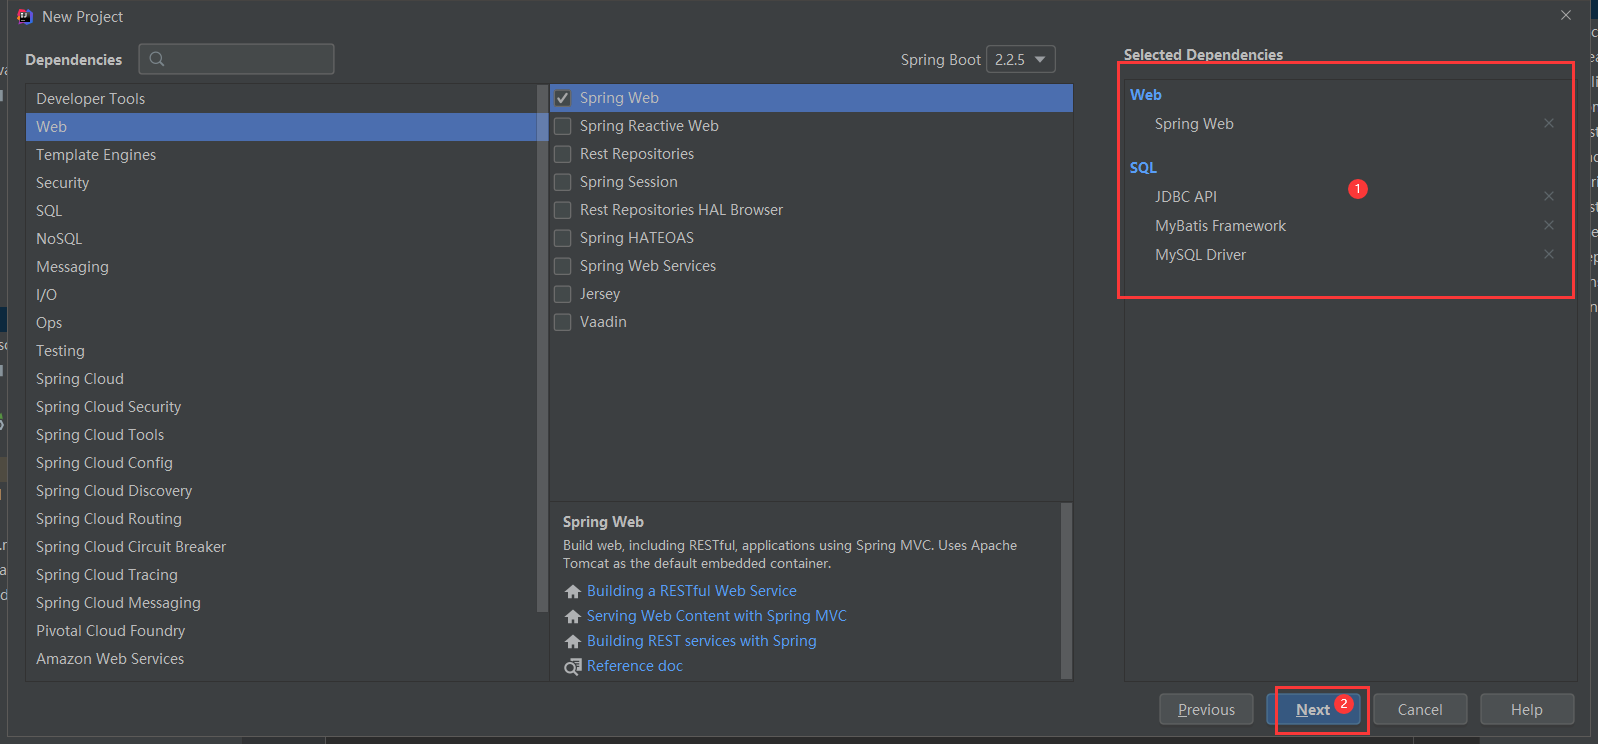
Task: Click the search magnifier icon in Dependencies field
Action: point(157,59)
